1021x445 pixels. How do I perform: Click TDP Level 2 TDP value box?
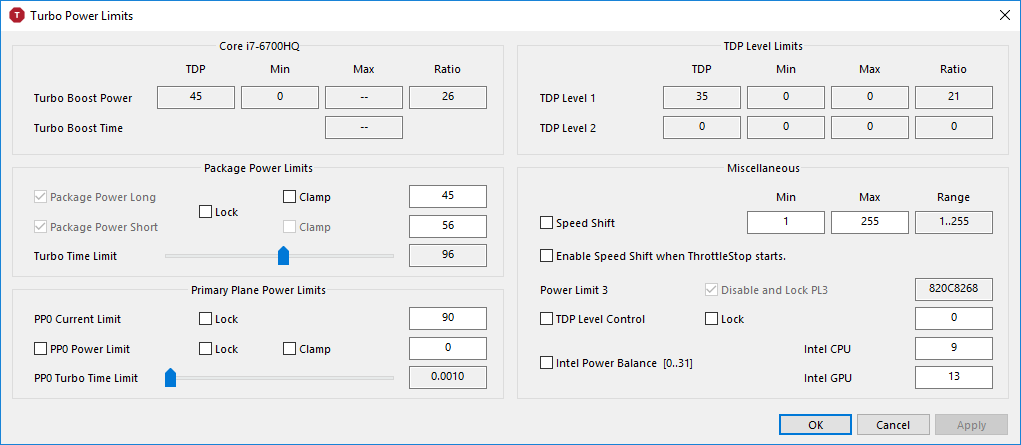tap(702, 128)
